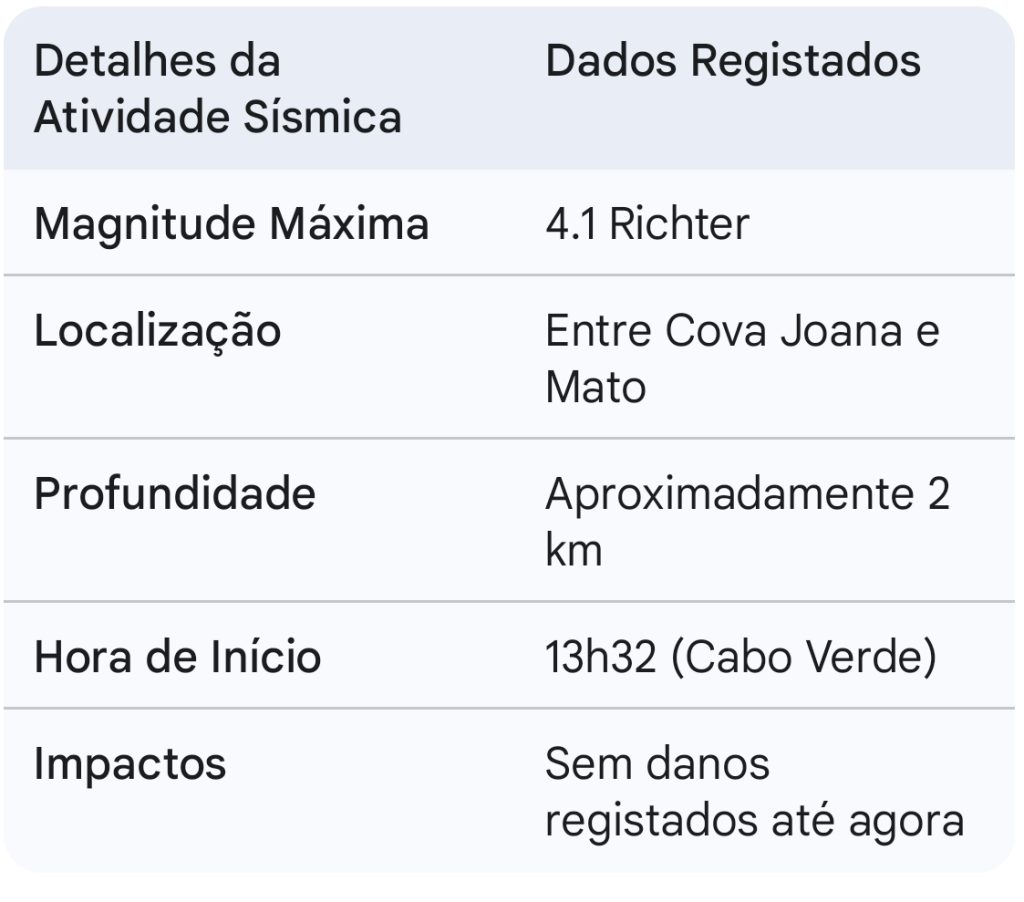Click the "Detalhes da Atividade Sísmica" column header
This screenshot has height=902, width=1024.
[x=218, y=89]
